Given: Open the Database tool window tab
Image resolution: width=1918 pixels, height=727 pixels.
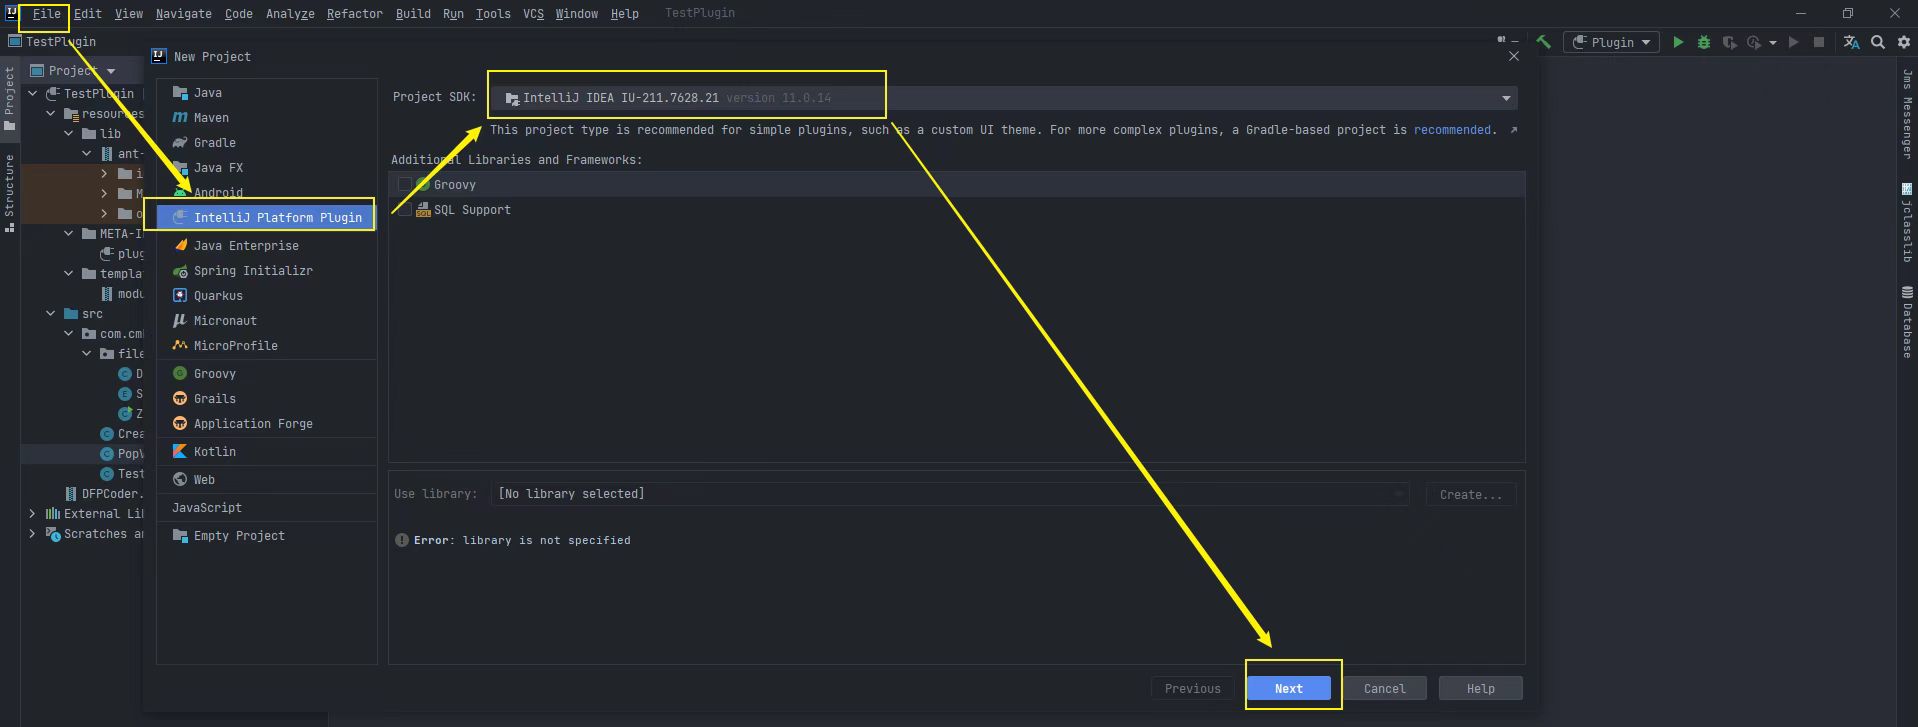Looking at the screenshot, I should pos(1907,322).
